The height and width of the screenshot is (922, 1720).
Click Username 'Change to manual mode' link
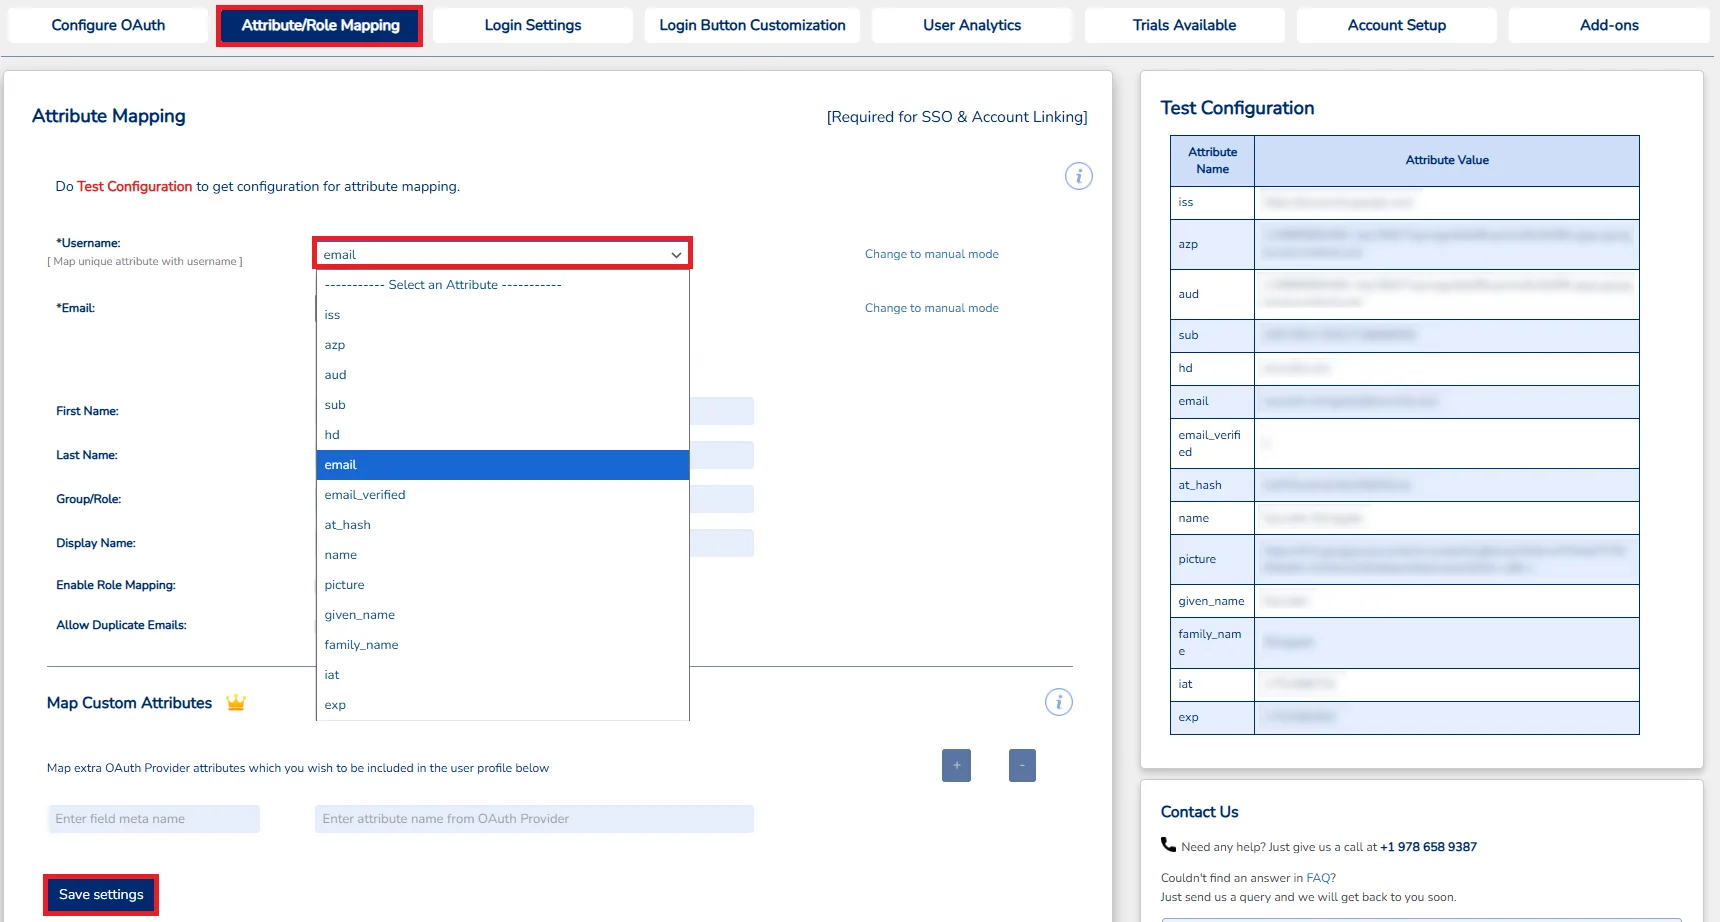coord(931,254)
